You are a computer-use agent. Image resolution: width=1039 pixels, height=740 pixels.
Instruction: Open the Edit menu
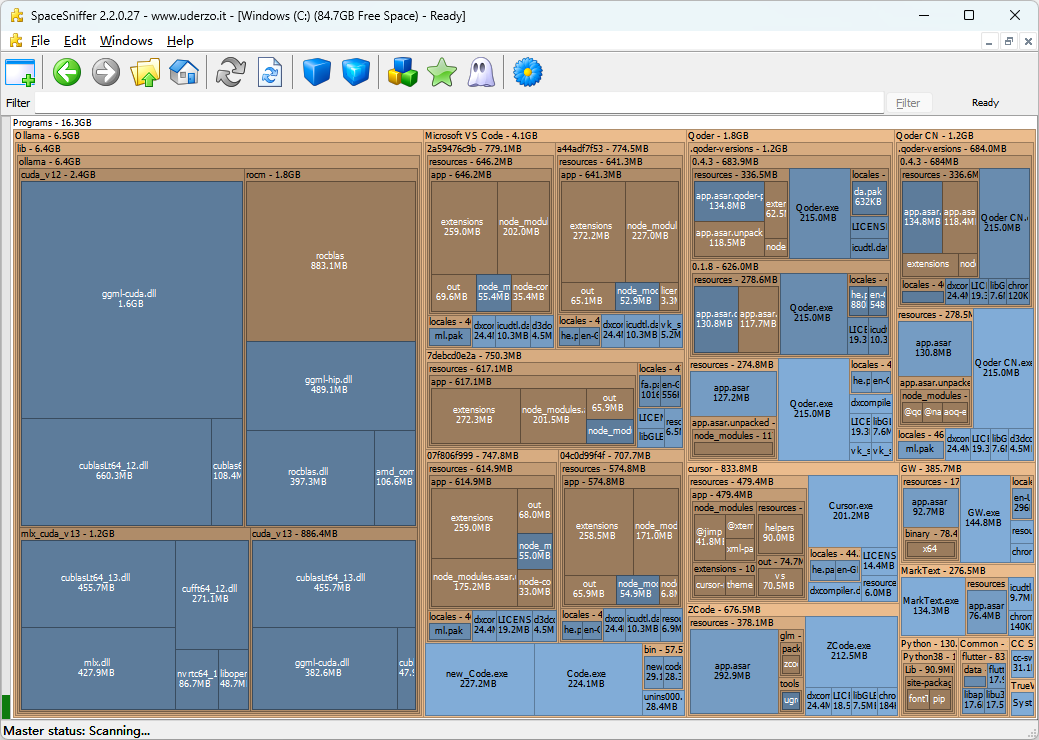click(75, 40)
